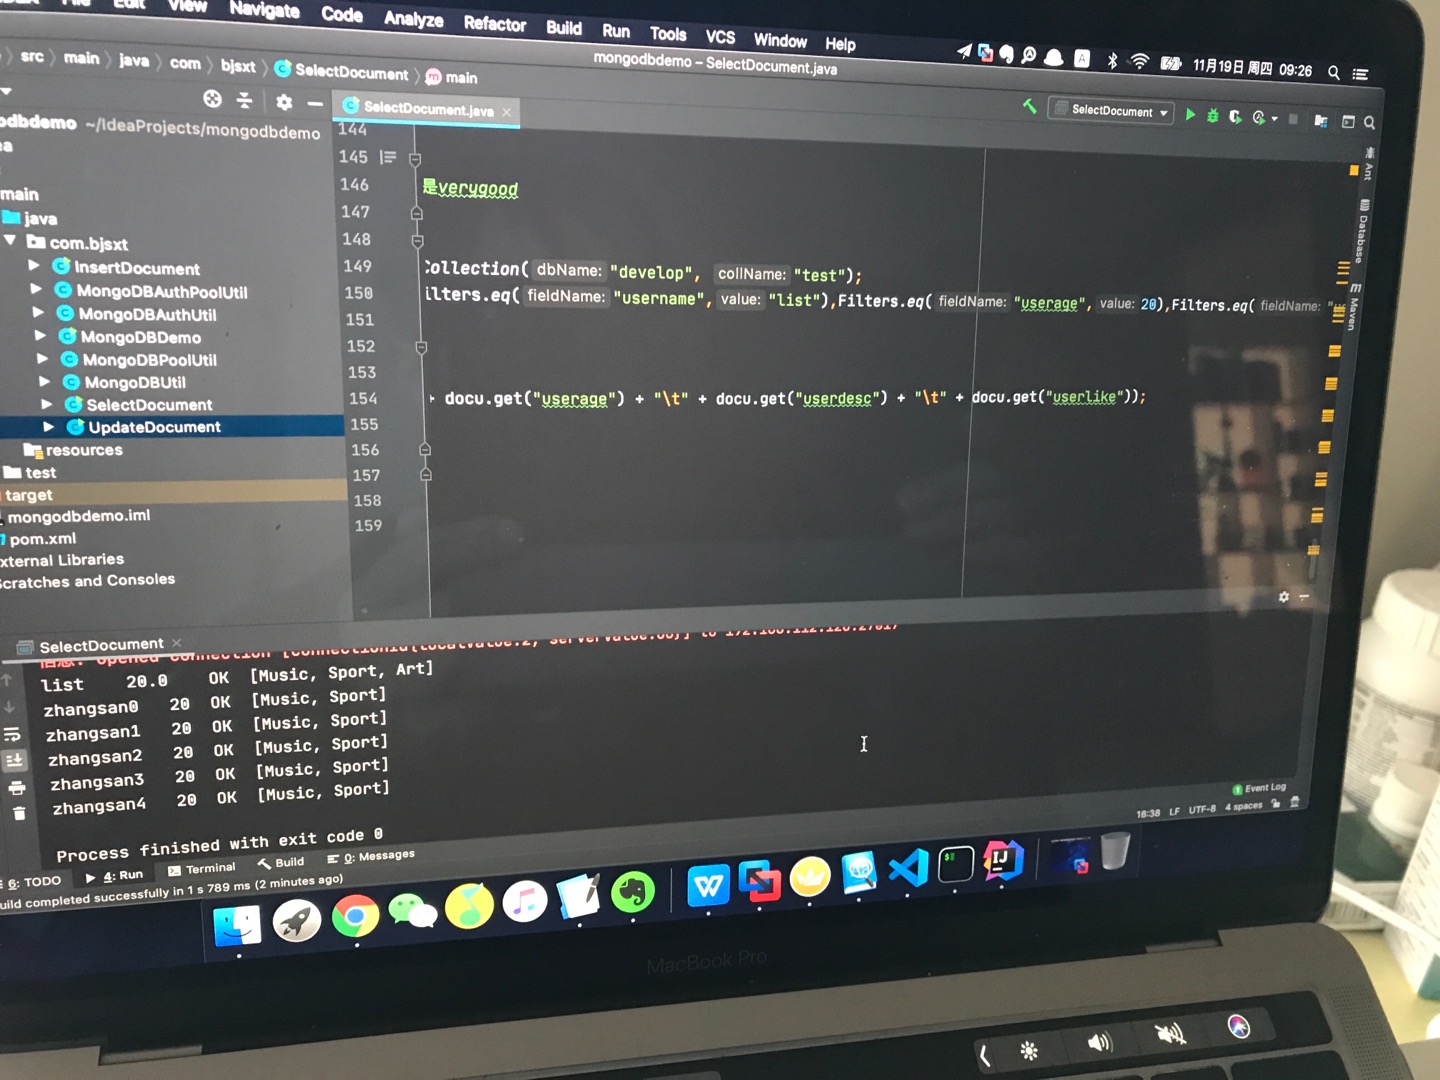Click the Wi-Fi status icon in menu bar
This screenshot has height=1080, width=1440.
[x=1139, y=62]
